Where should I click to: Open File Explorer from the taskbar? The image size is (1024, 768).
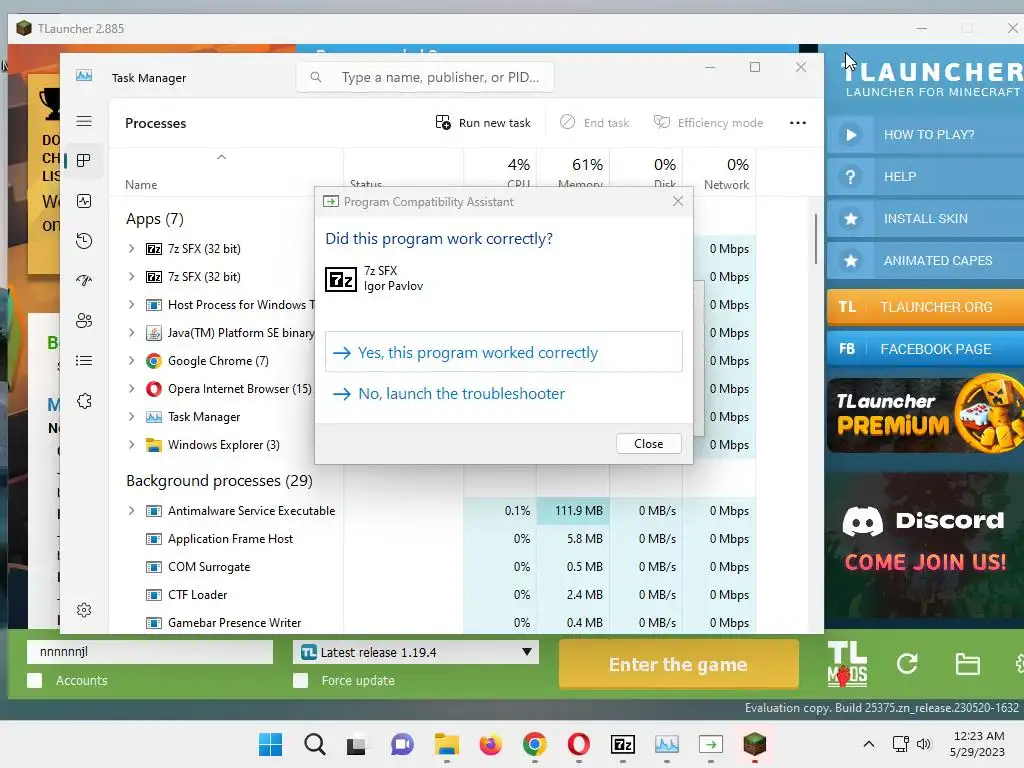point(447,744)
